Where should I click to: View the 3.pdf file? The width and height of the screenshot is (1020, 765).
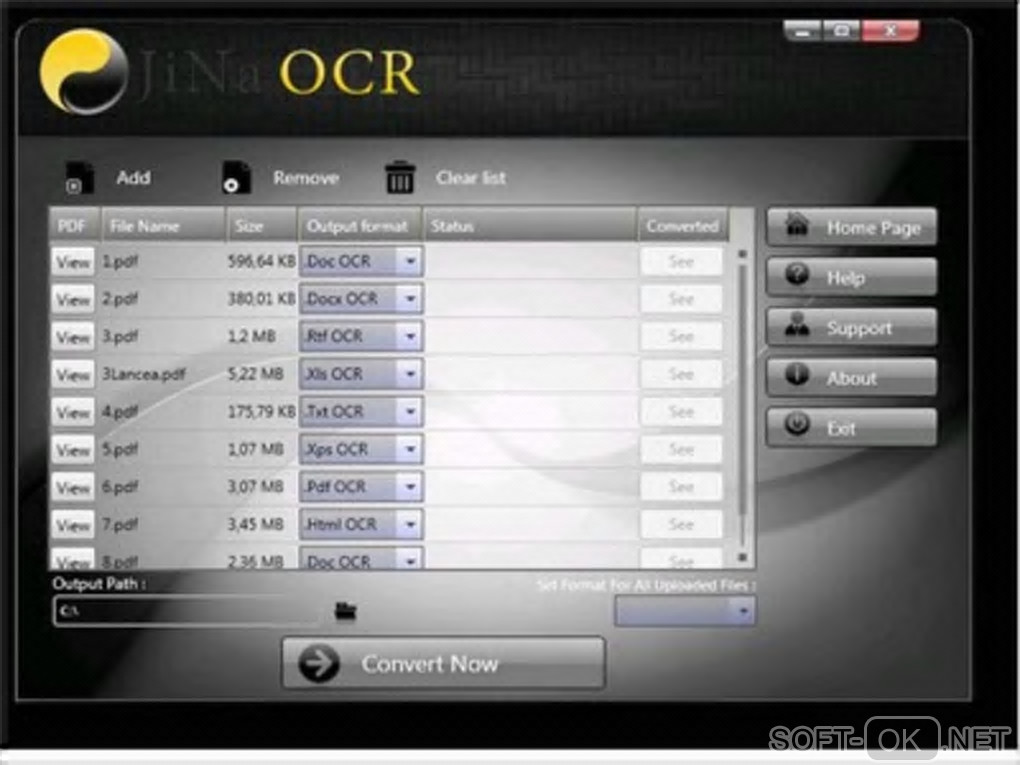73,337
